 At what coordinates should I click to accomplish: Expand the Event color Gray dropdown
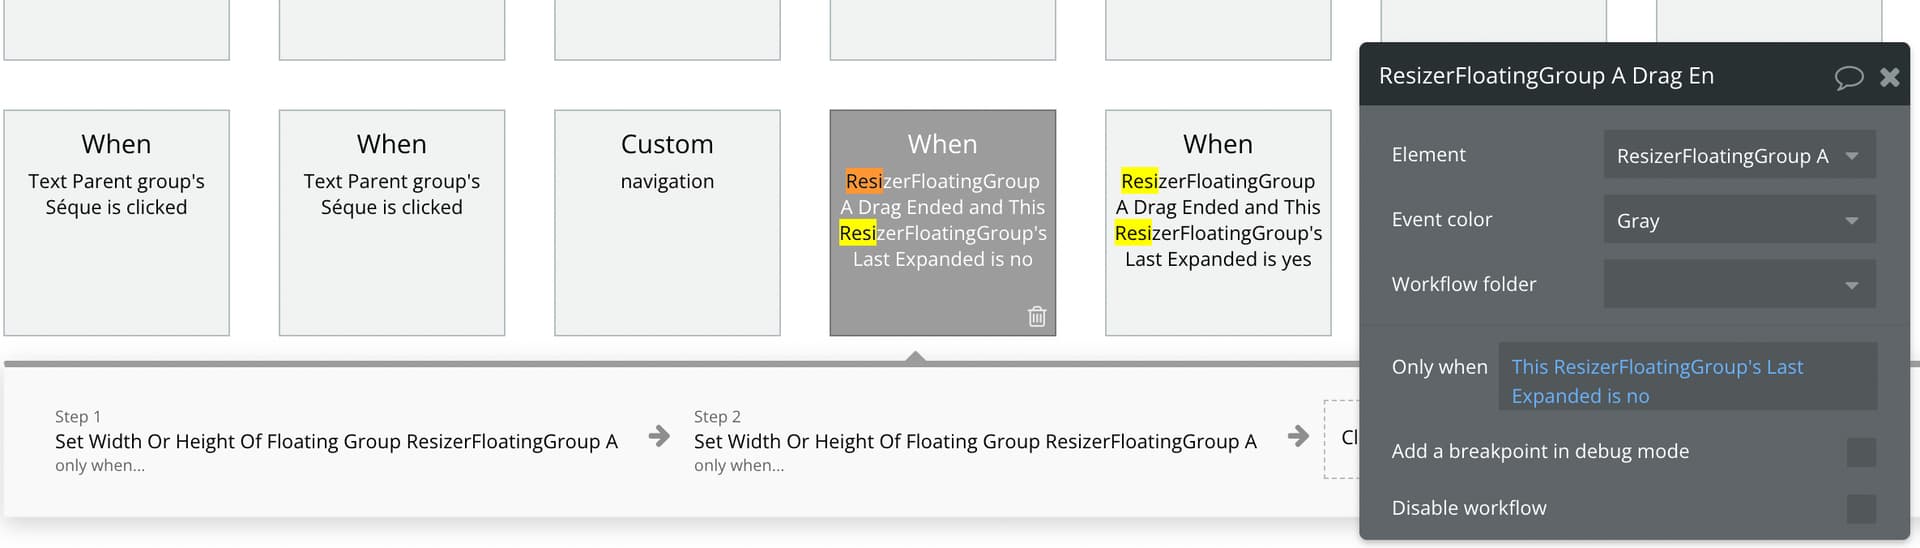tap(1739, 221)
